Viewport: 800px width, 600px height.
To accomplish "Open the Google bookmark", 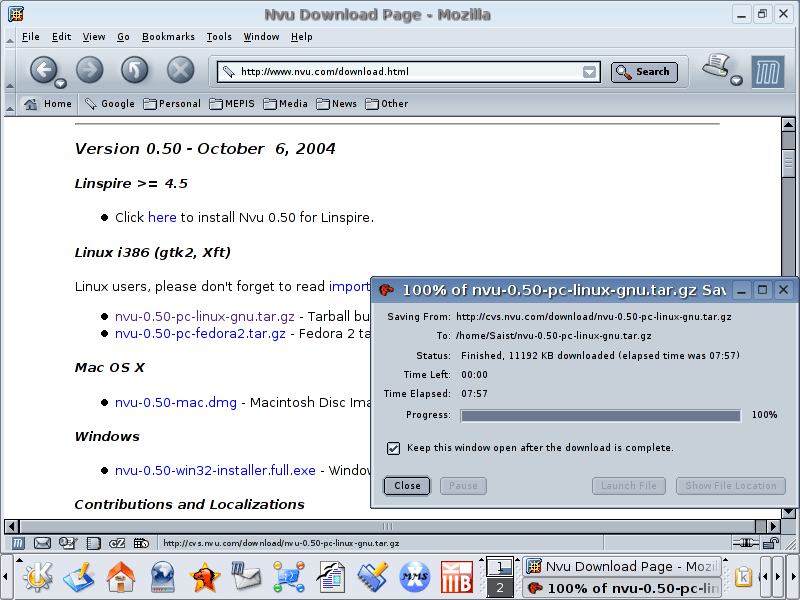I will [110, 104].
